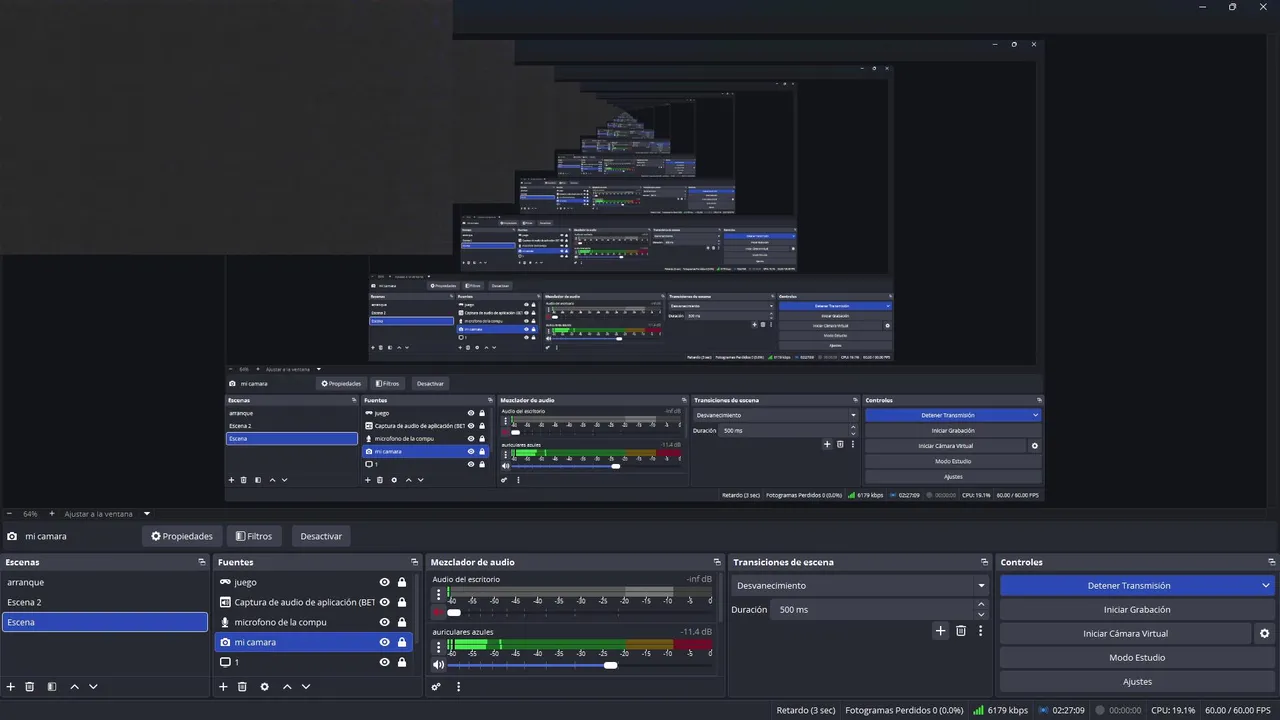1280x720 pixels.
Task: Click 'Iniciar Grabación'
Action: [x=1137, y=610]
